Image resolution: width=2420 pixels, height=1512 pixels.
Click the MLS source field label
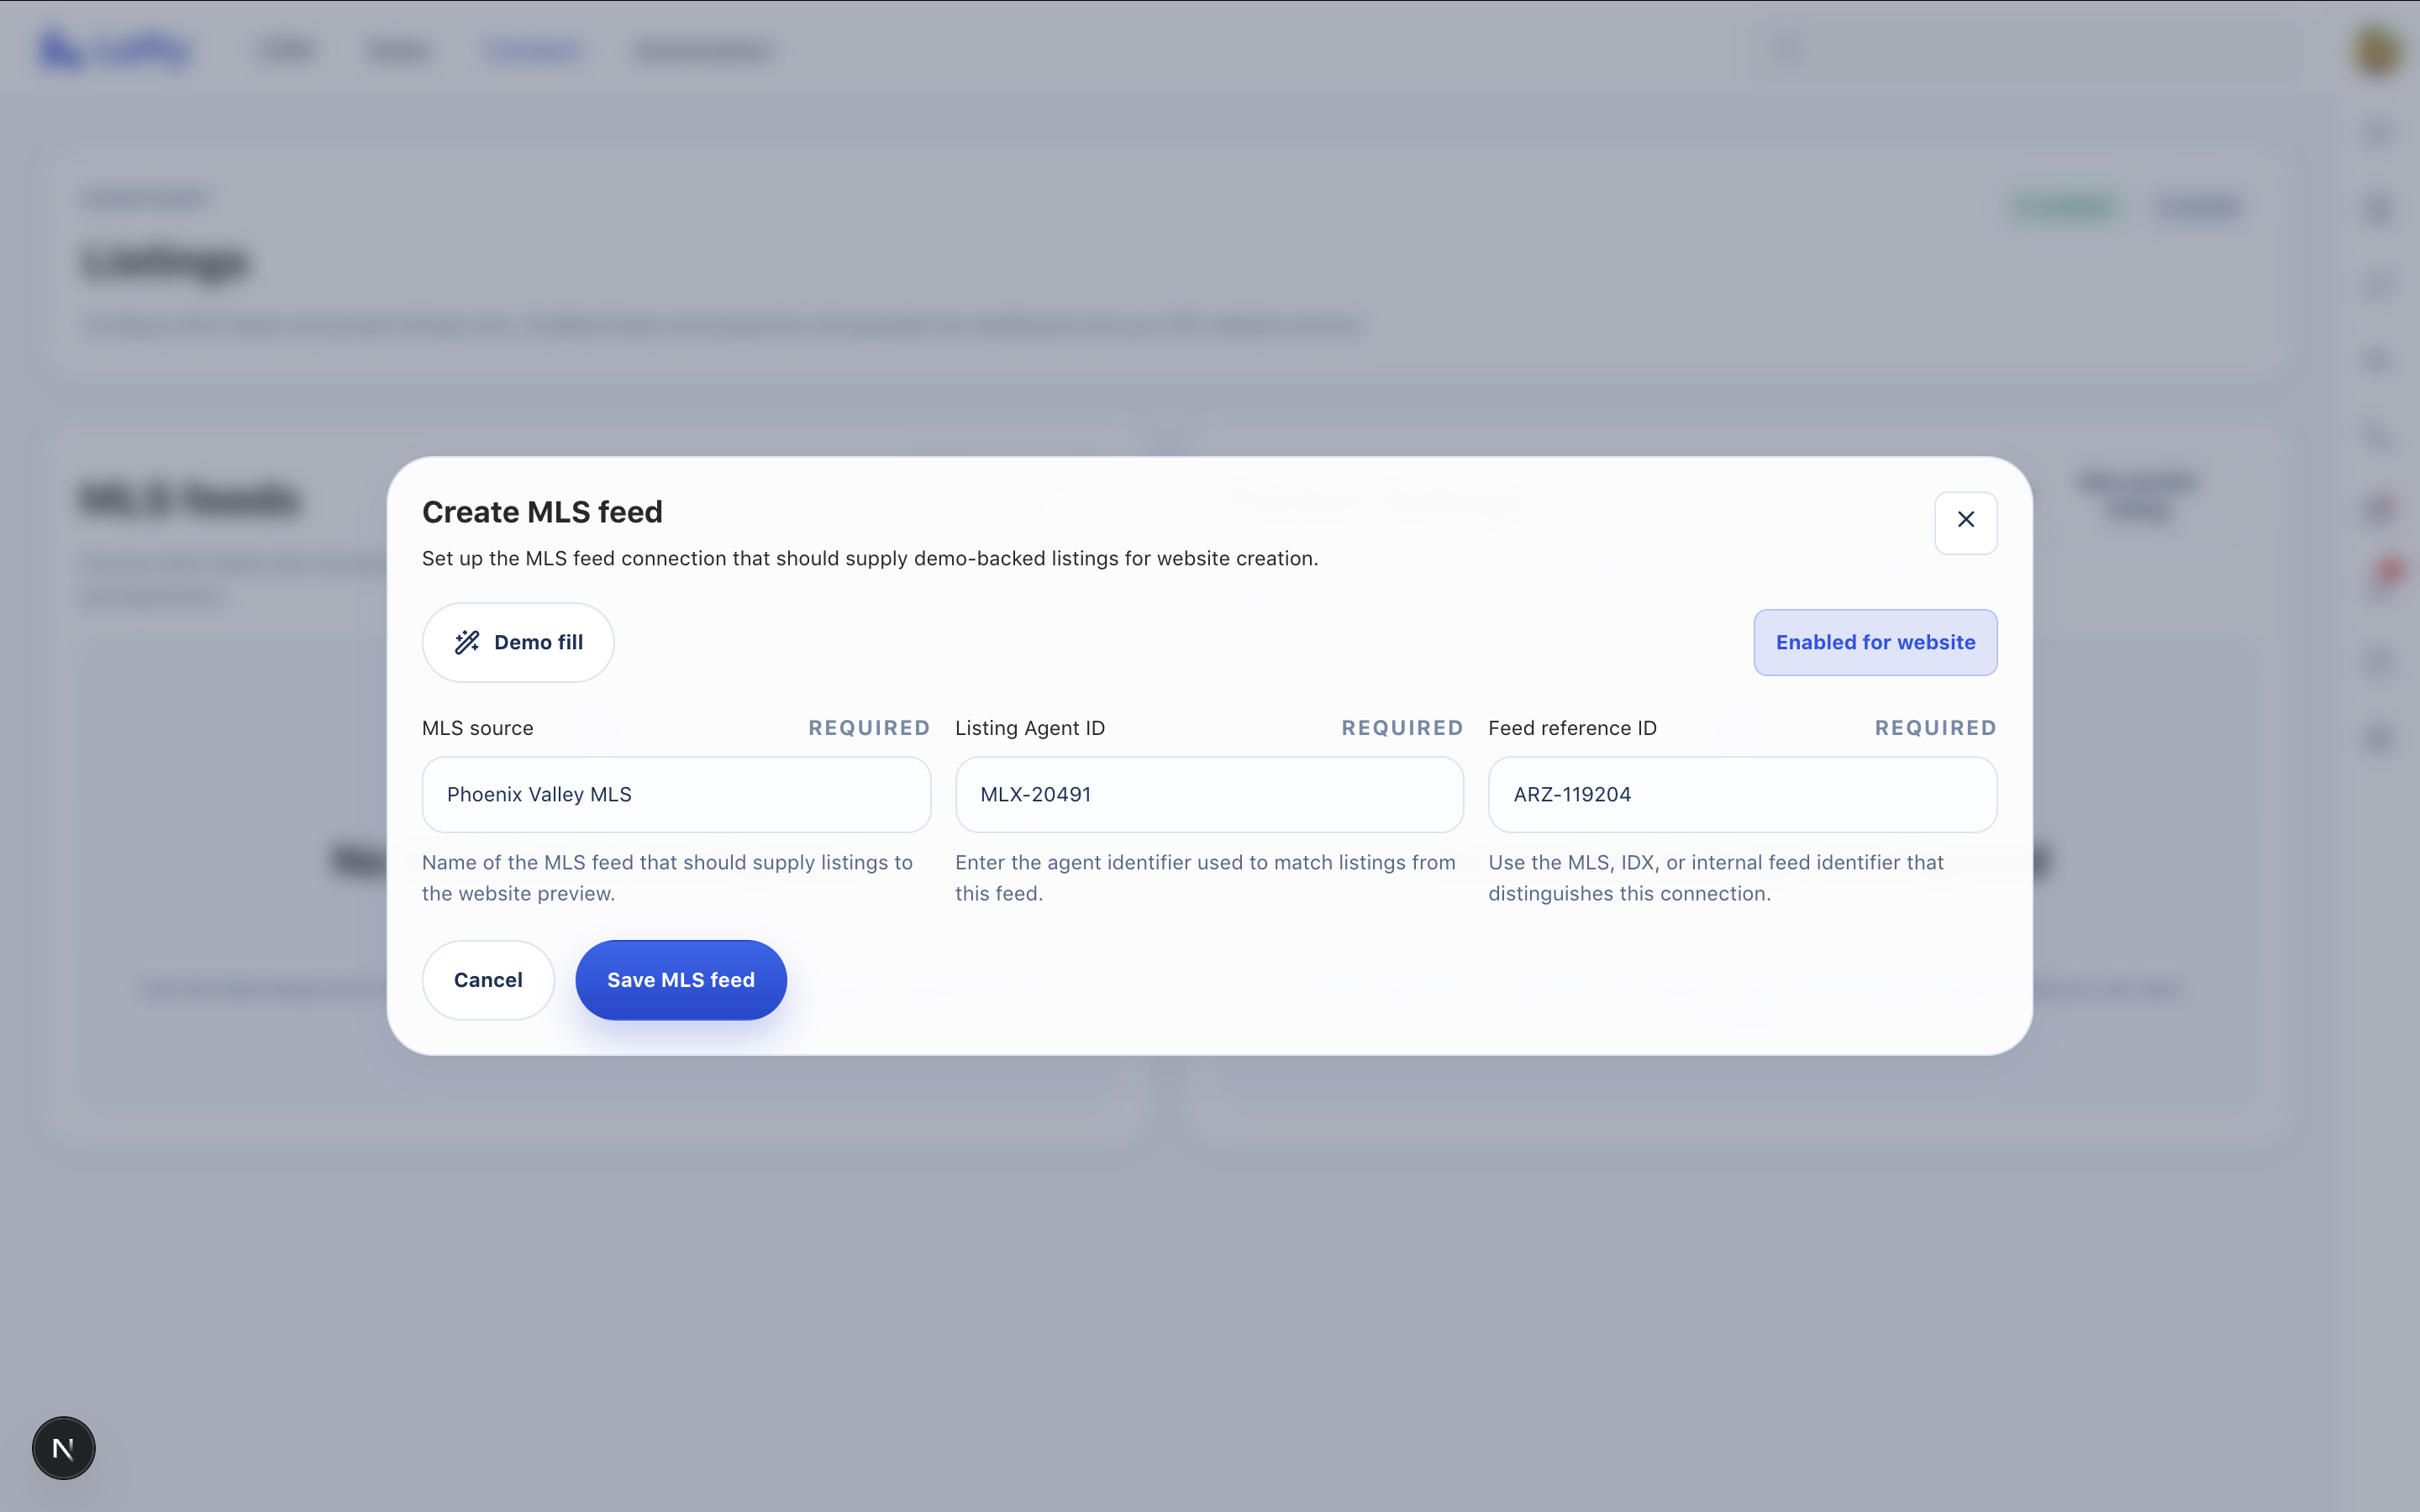pyautogui.click(x=477, y=728)
